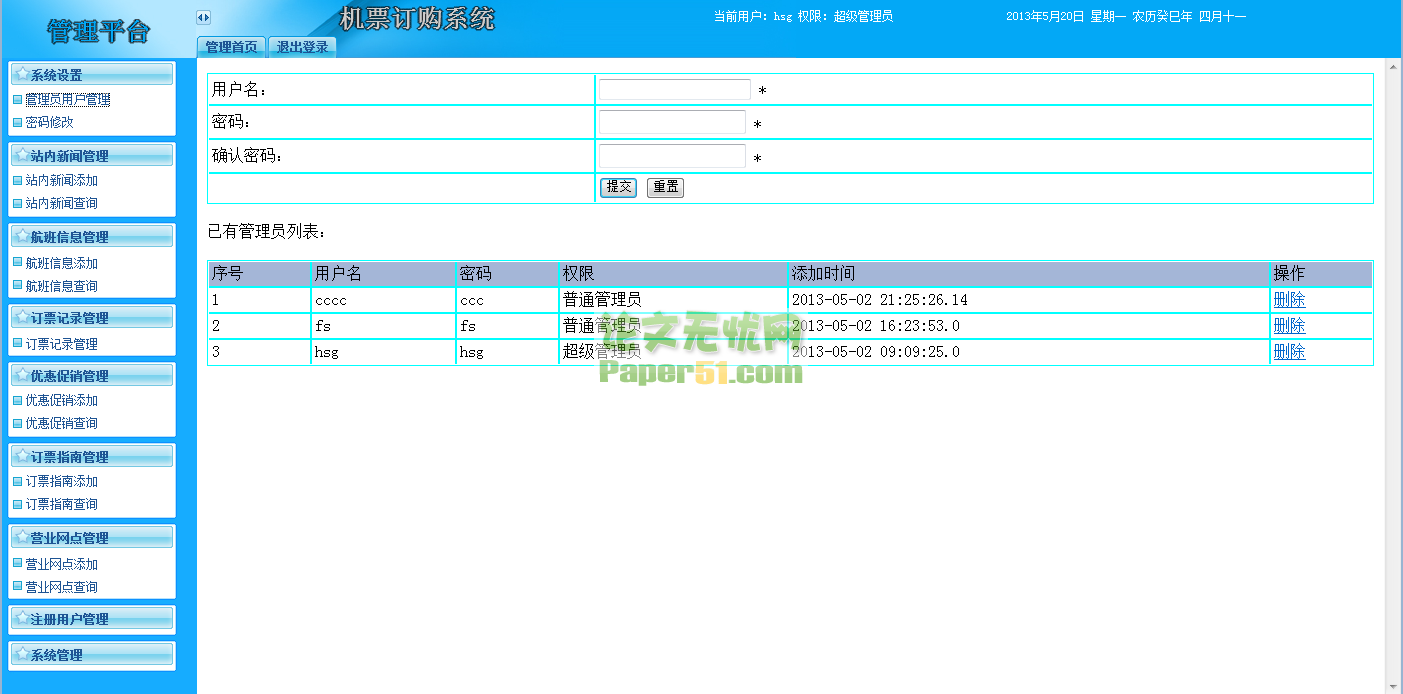Image resolution: width=1403 pixels, height=694 pixels.
Task: Click the square bullet icon beside 密码修改
Action: tap(17, 122)
